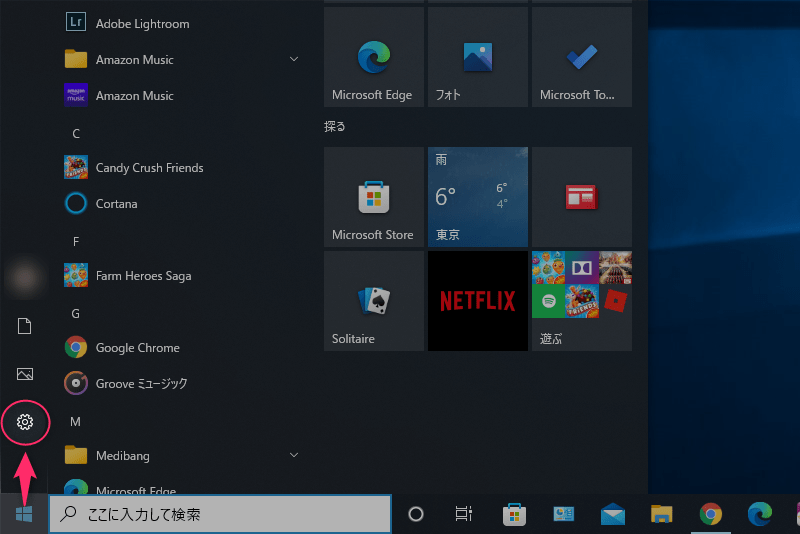Open Microsoft Edge from the taskbar
Screen dimensions: 800x534
click(x=760, y=514)
